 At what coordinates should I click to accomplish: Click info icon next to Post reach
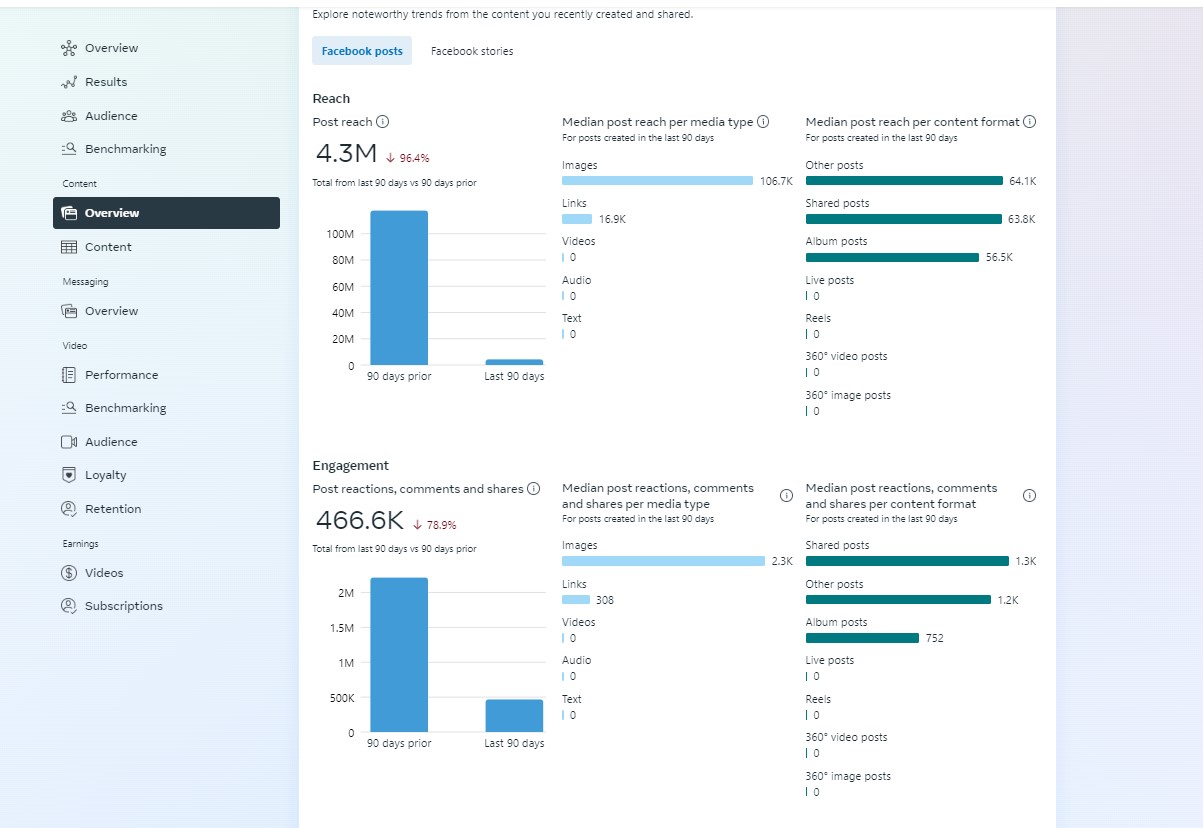(x=383, y=122)
